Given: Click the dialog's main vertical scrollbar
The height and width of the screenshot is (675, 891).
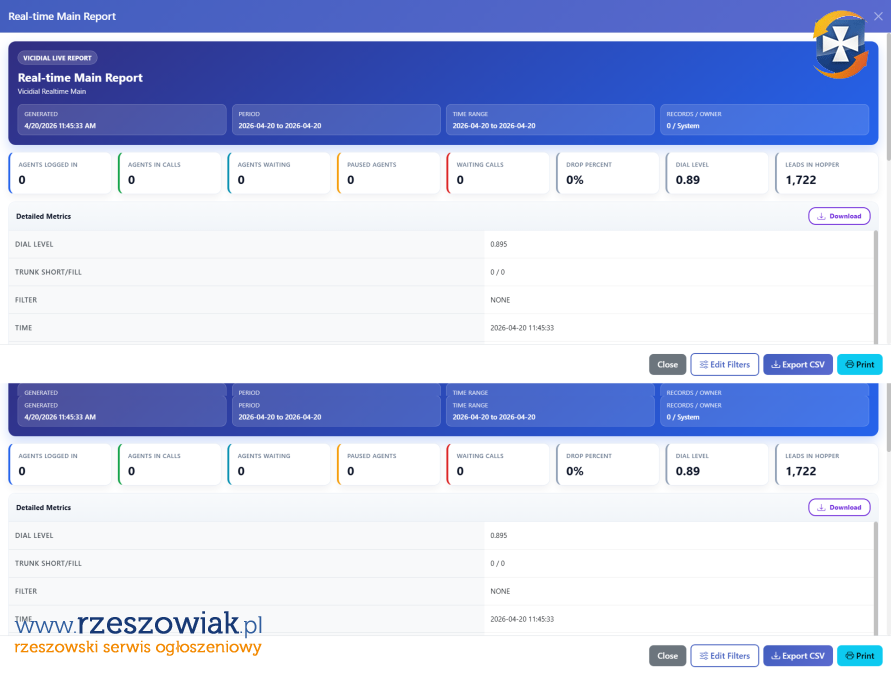Looking at the screenshot, I should 886,100.
